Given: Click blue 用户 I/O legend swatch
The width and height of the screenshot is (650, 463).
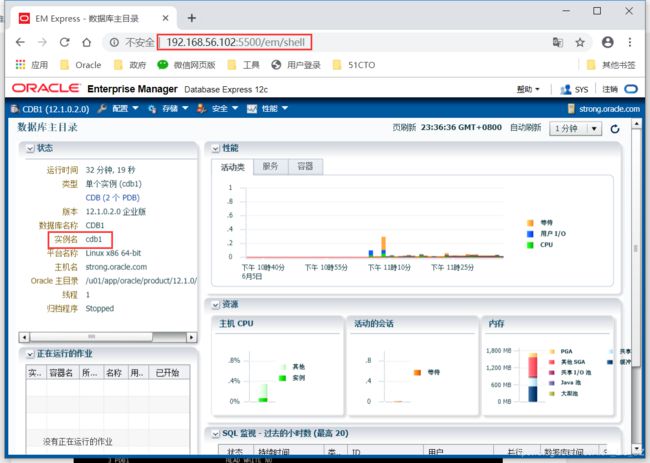Looking at the screenshot, I should coord(530,234).
